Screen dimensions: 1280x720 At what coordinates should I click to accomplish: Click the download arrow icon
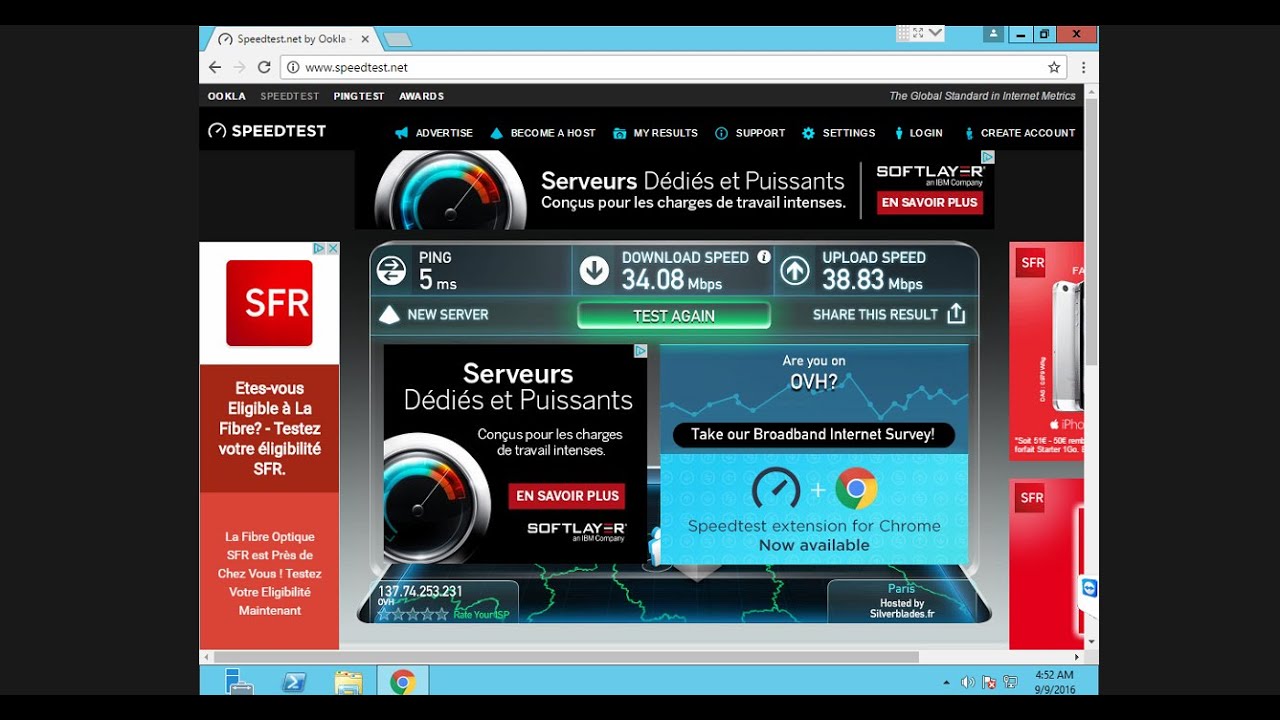coord(594,271)
